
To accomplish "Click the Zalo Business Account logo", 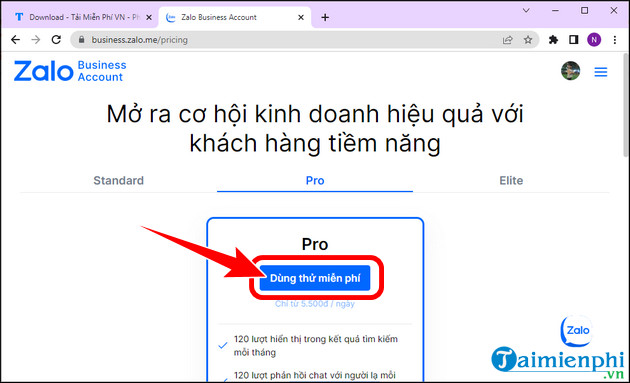I will coord(70,71).
